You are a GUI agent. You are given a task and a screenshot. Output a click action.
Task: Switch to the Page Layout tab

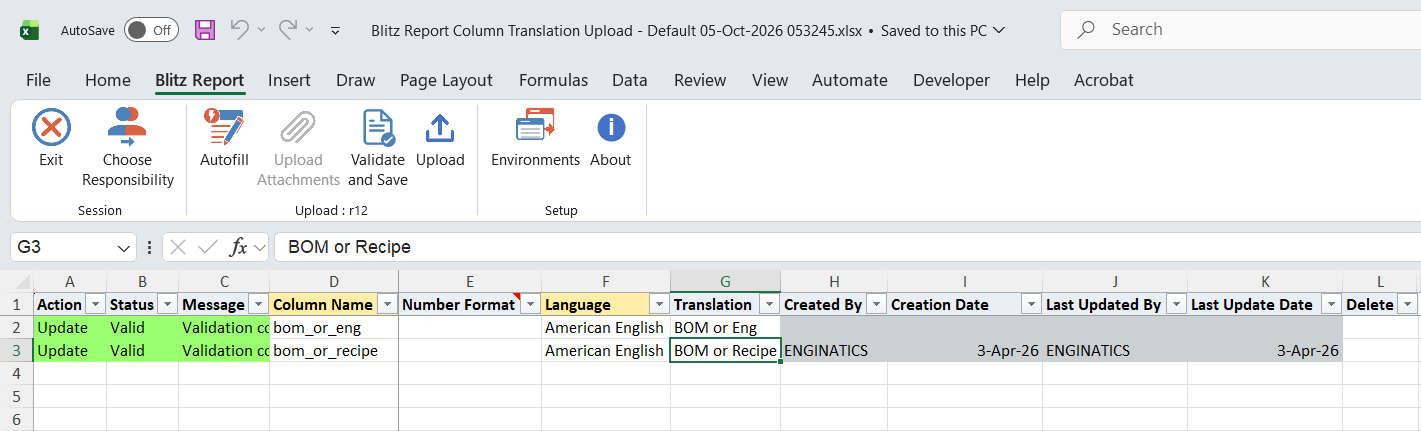click(446, 80)
